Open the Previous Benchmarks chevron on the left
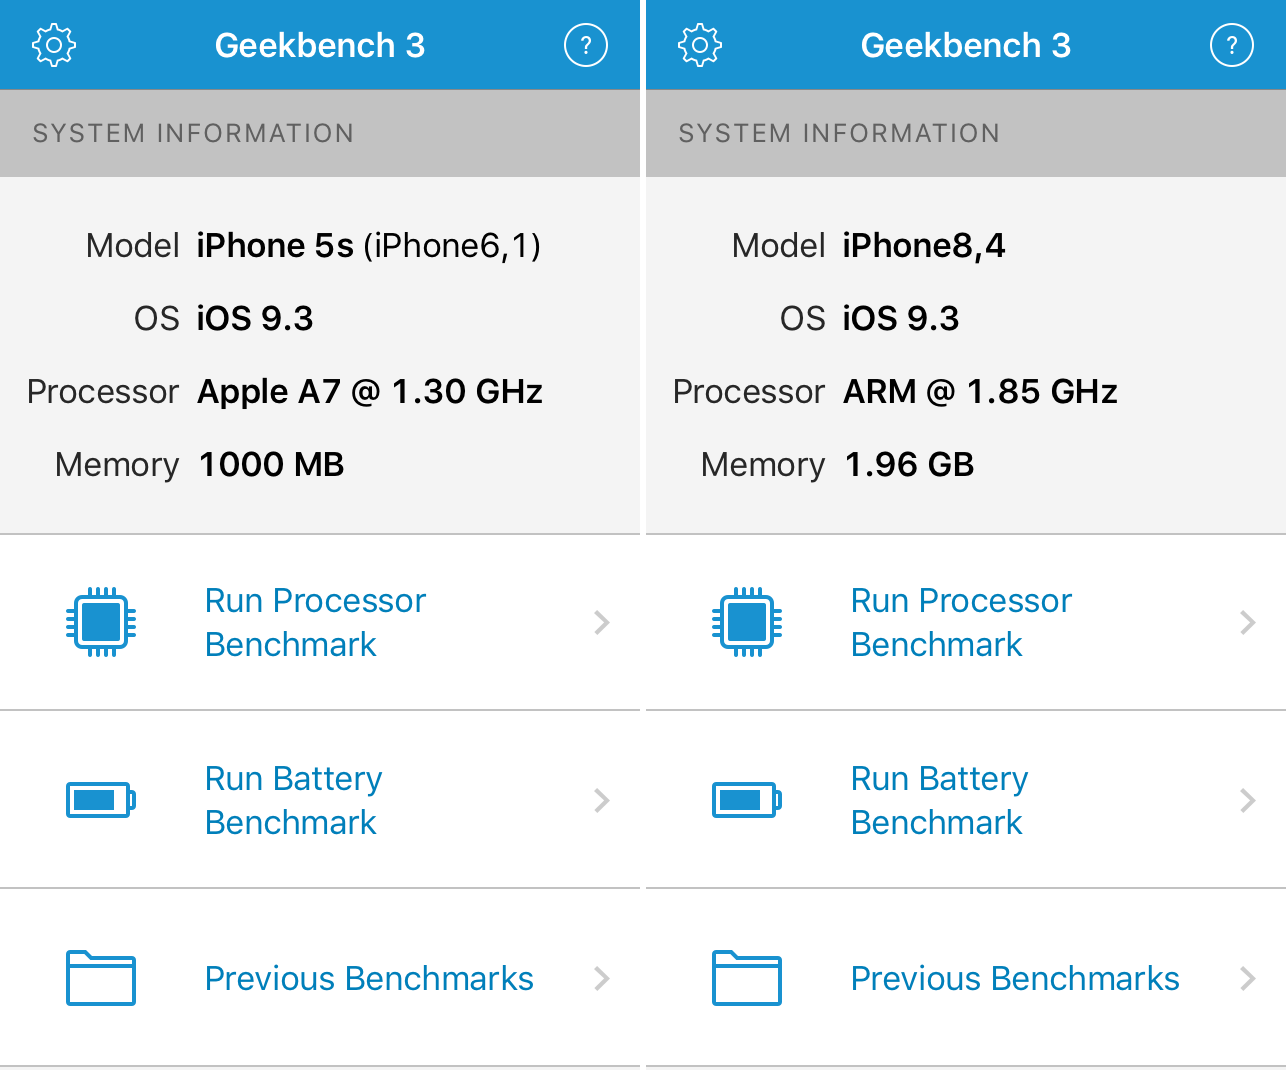The width and height of the screenshot is (1286, 1070). (x=601, y=978)
